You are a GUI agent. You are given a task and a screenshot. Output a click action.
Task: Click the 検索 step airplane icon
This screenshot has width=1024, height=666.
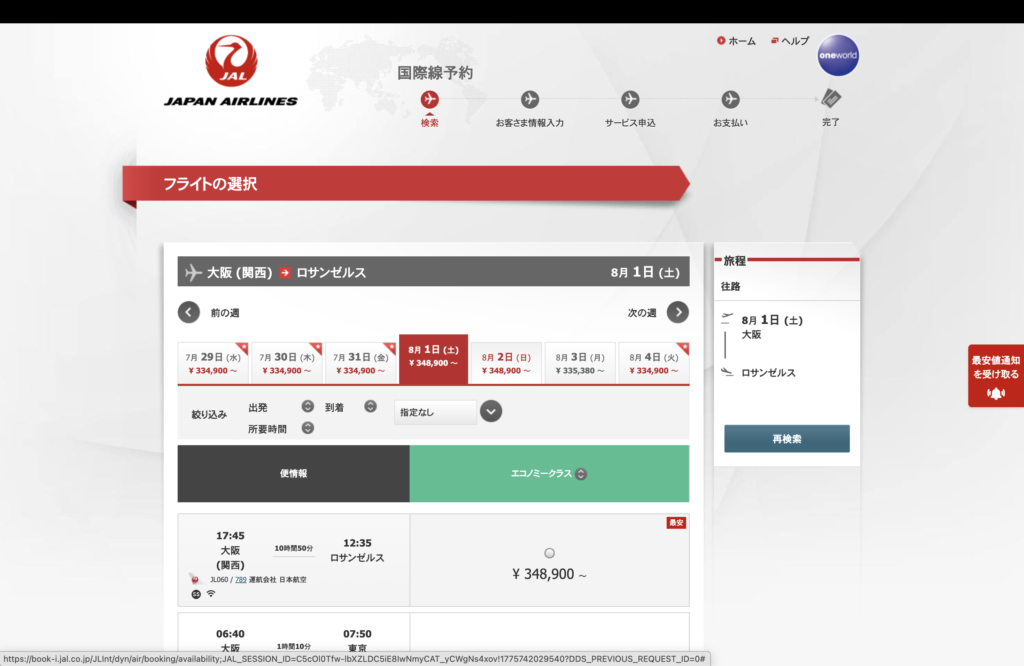(430, 99)
